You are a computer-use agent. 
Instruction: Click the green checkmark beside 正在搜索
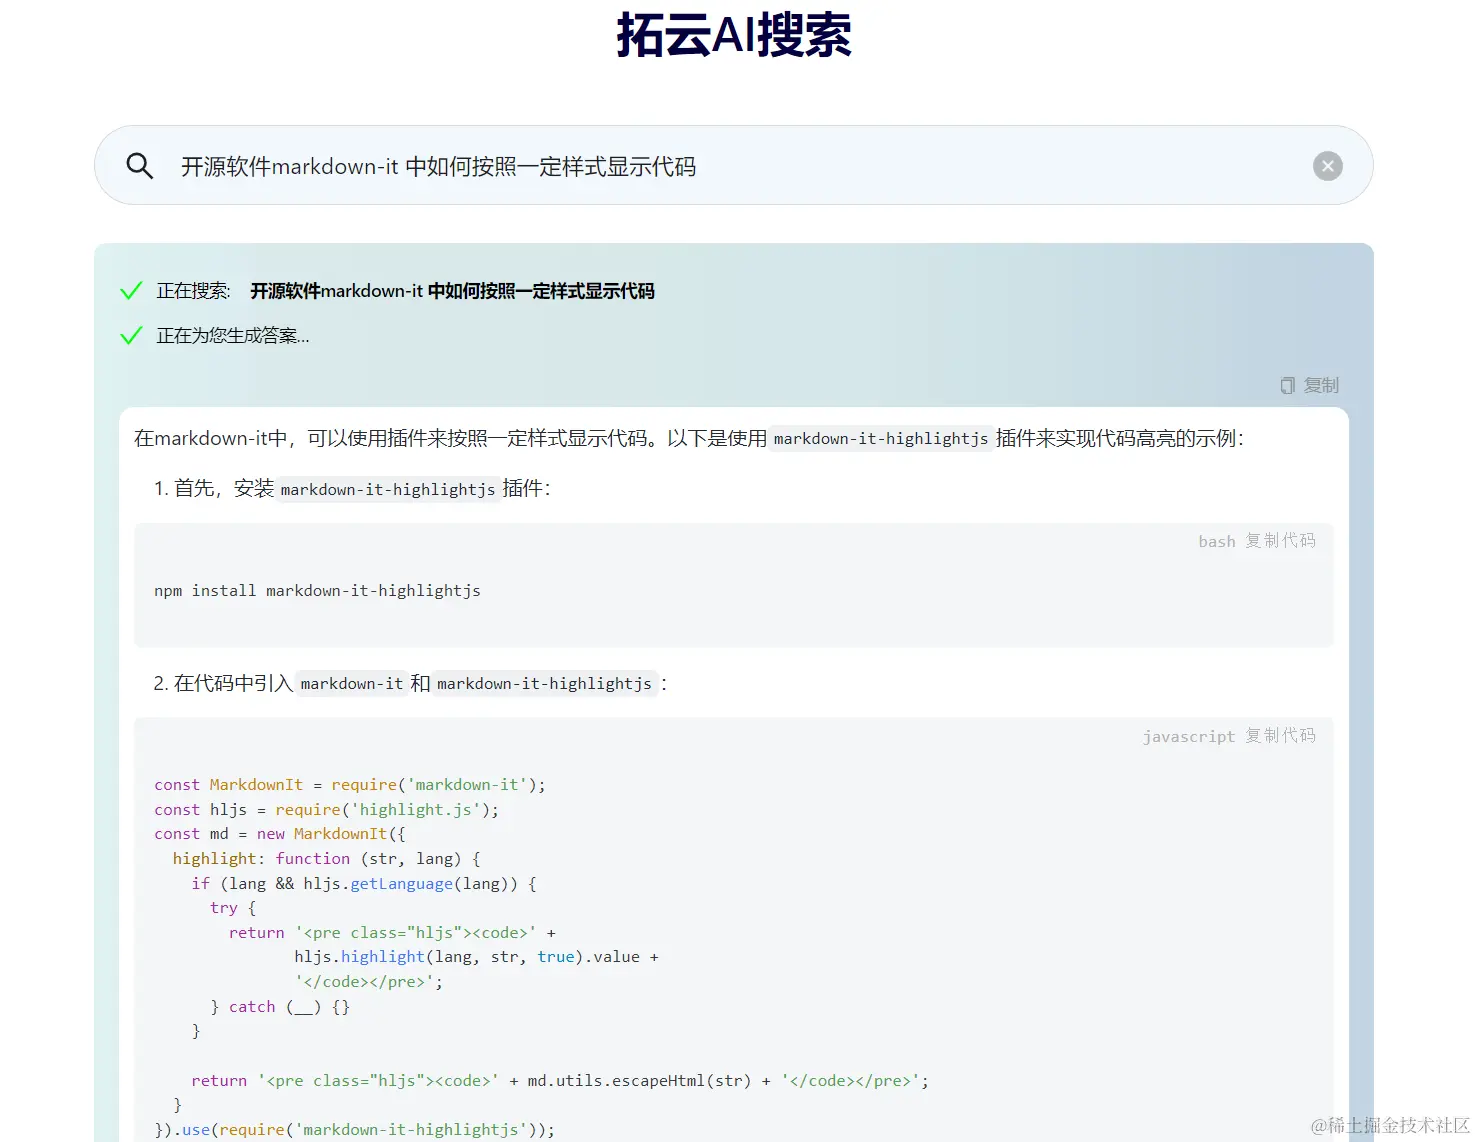coord(130,289)
